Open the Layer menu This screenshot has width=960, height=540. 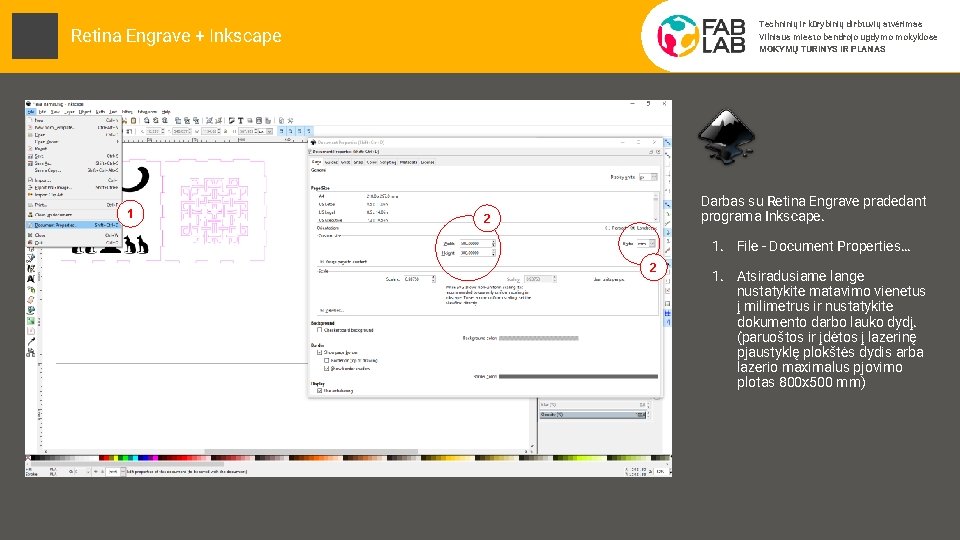70,111
